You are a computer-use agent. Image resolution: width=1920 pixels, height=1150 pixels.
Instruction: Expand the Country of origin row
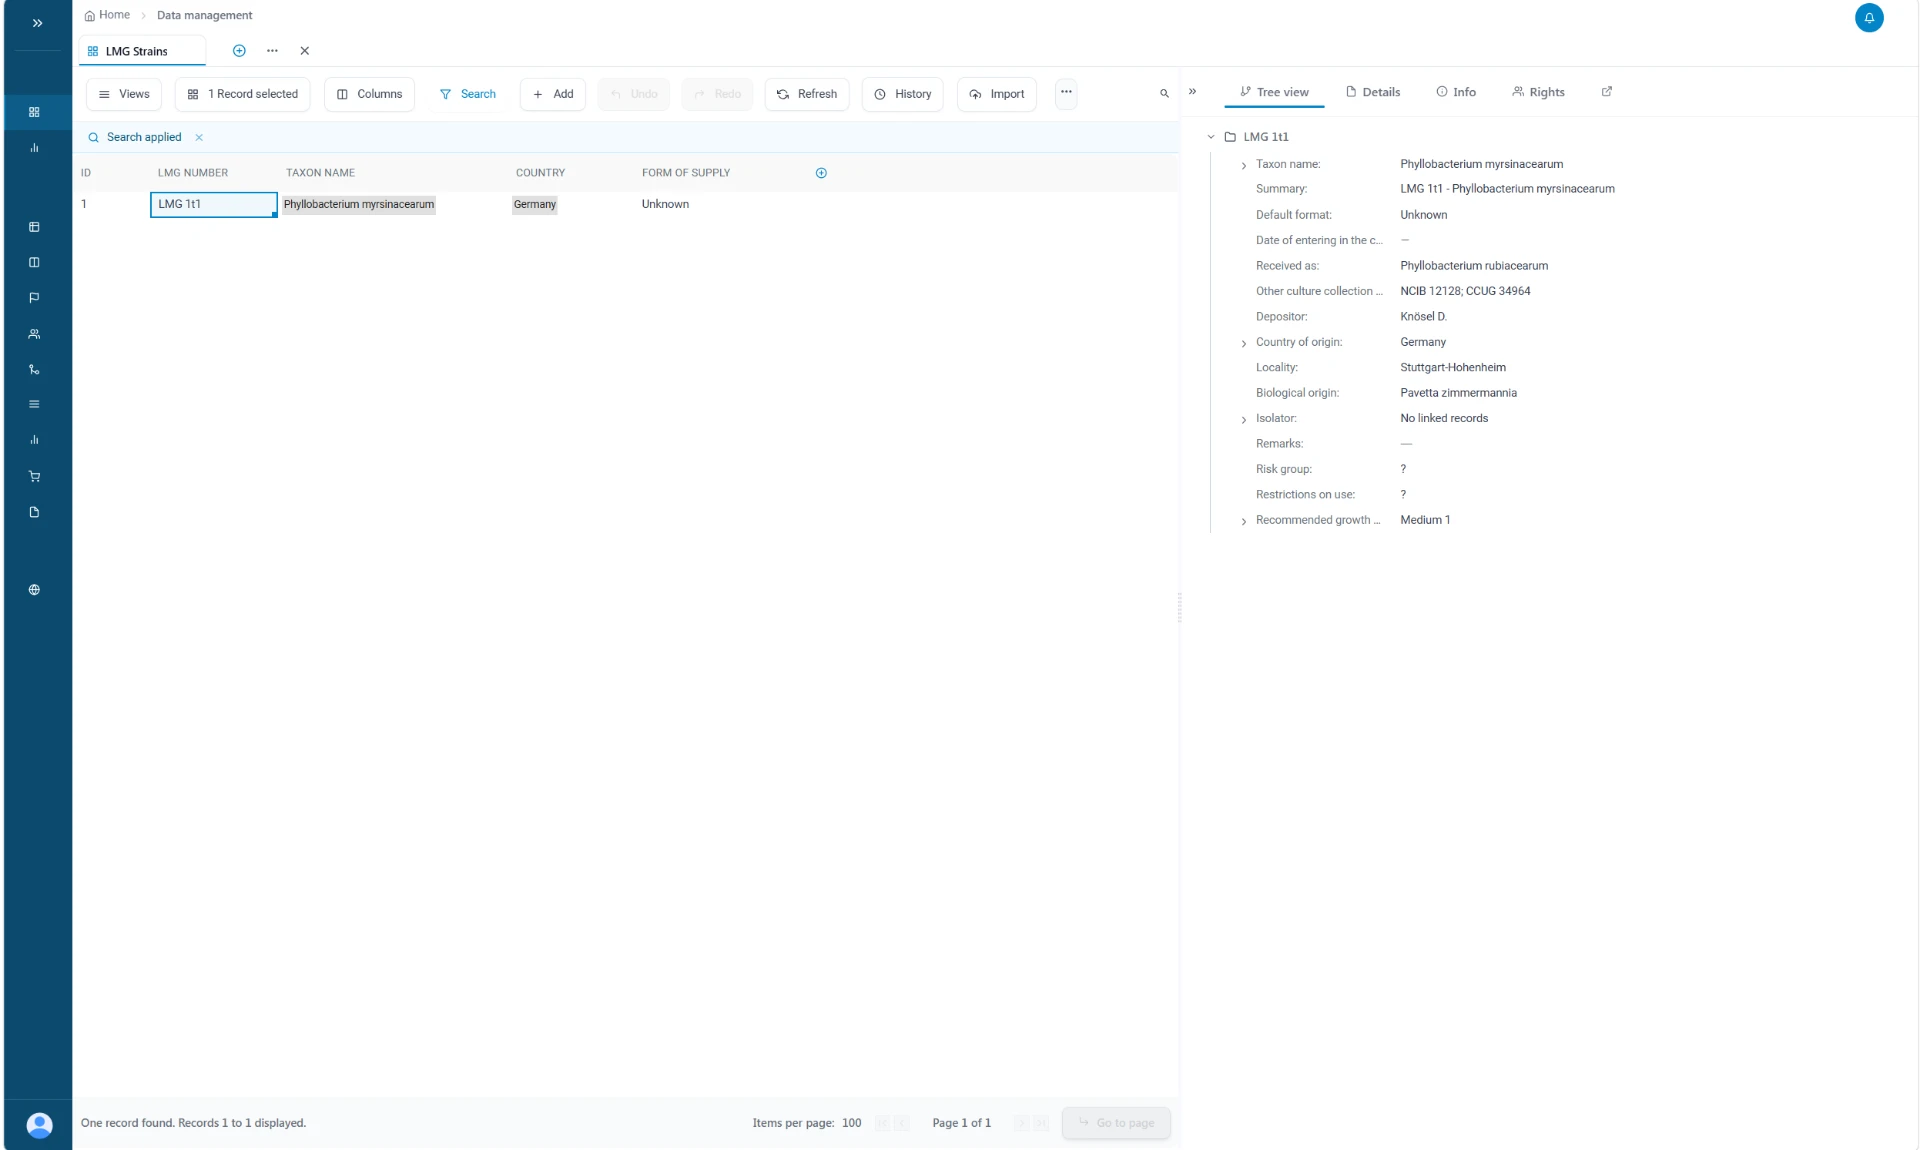pyautogui.click(x=1243, y=344)
